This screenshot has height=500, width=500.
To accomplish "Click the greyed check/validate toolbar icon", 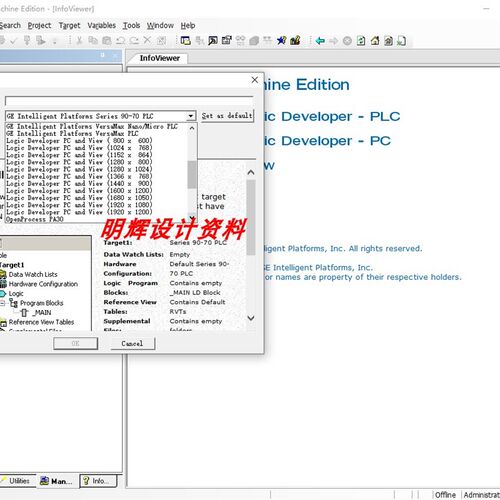I will tap(13, 41).
